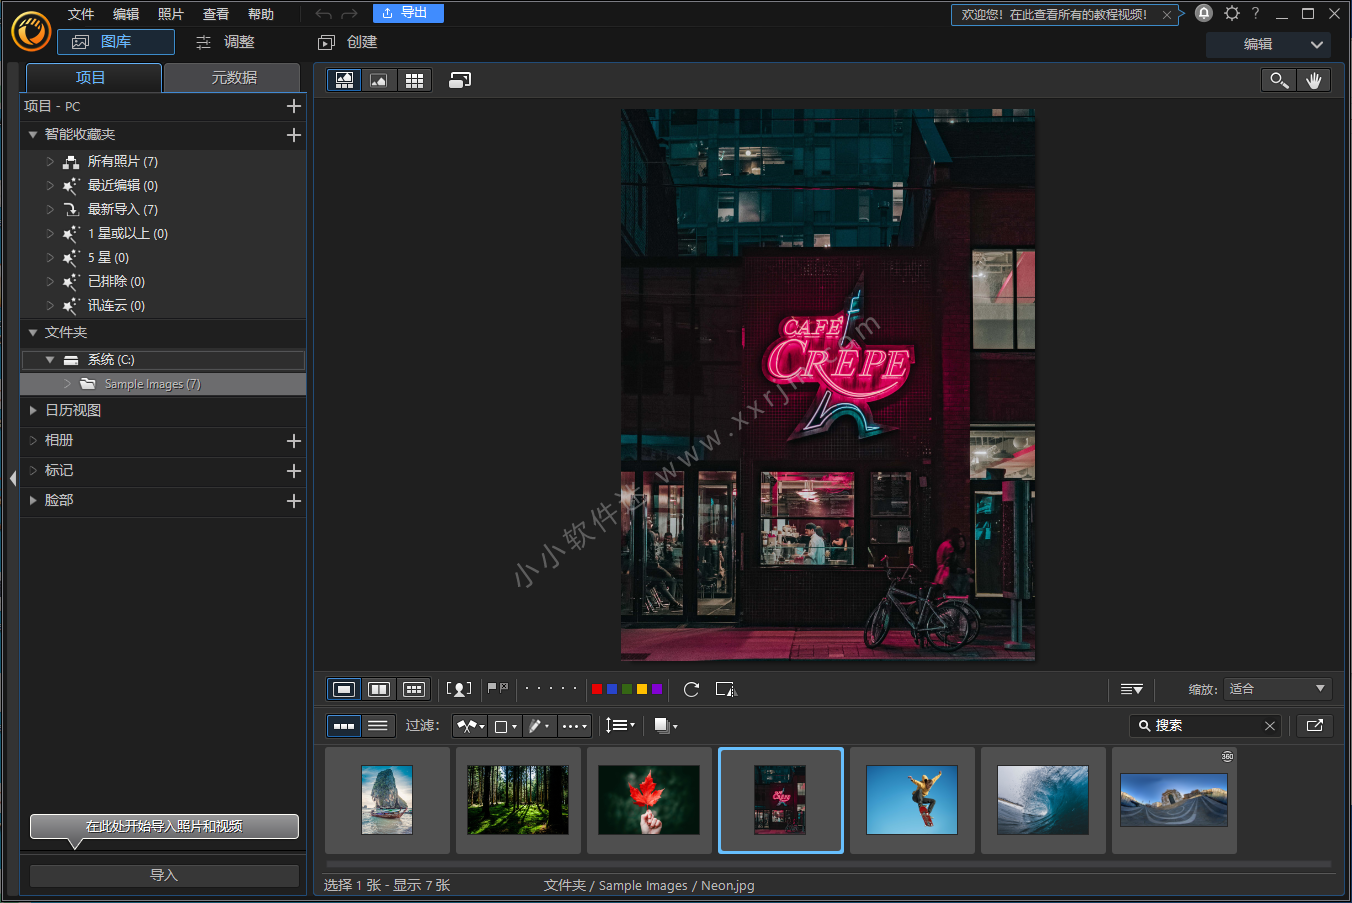Dismiss the welcome tutorial banner
The width and height of the screenshot is (1352, 903).
pos(1167,15)
